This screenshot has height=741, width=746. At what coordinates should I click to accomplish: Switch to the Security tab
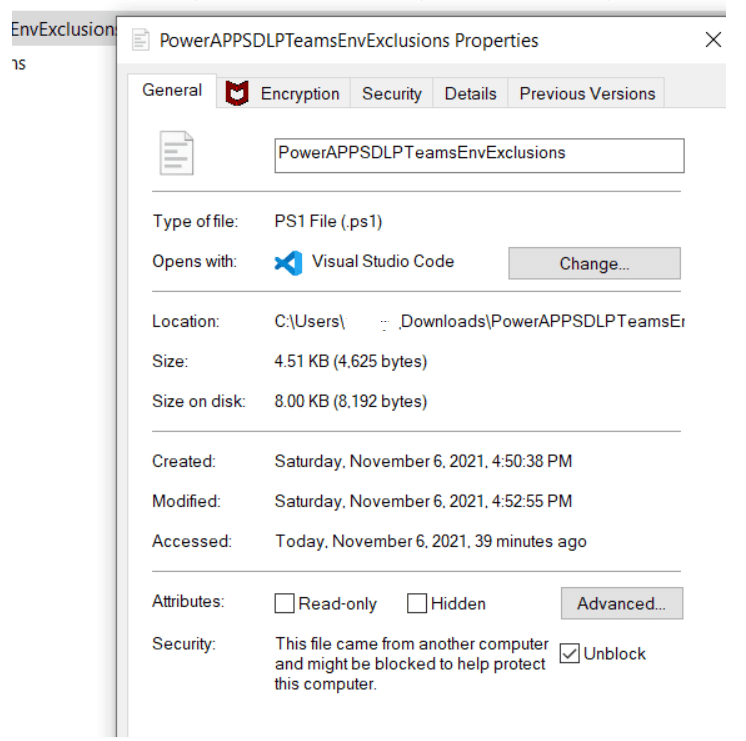tap(391, 94)
